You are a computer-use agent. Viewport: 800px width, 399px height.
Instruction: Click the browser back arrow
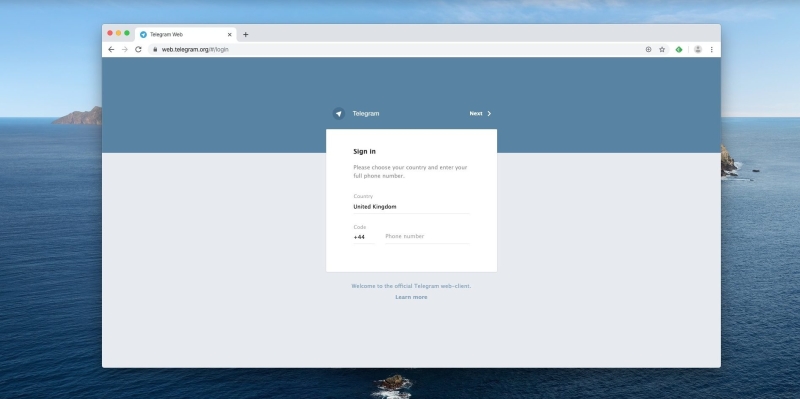coord(111,49)
